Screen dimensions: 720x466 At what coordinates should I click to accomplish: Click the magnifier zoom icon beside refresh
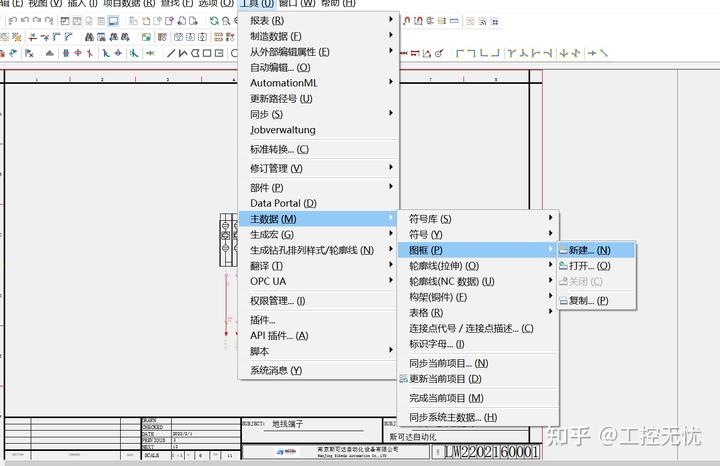tap(226, 21)
